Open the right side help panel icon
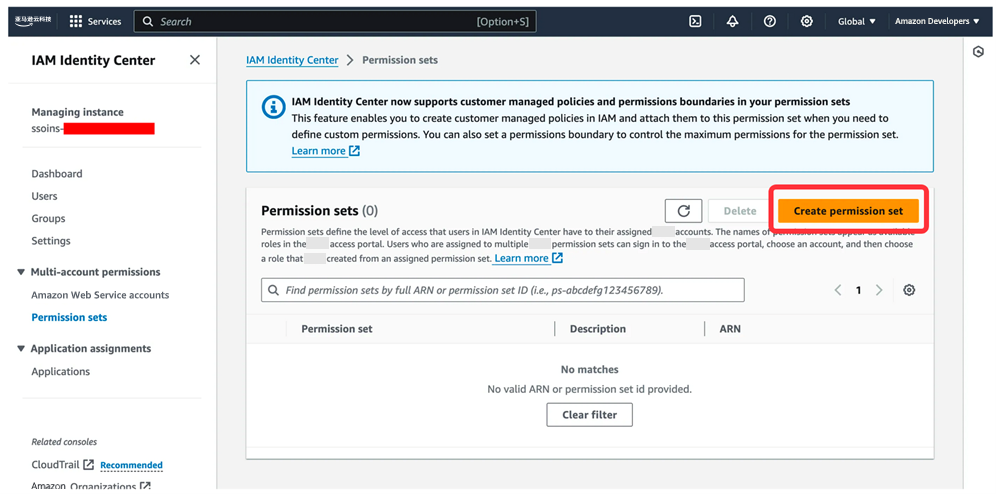Image resolution: width=996 pixels, height=494 pixels. pos(978,53)
